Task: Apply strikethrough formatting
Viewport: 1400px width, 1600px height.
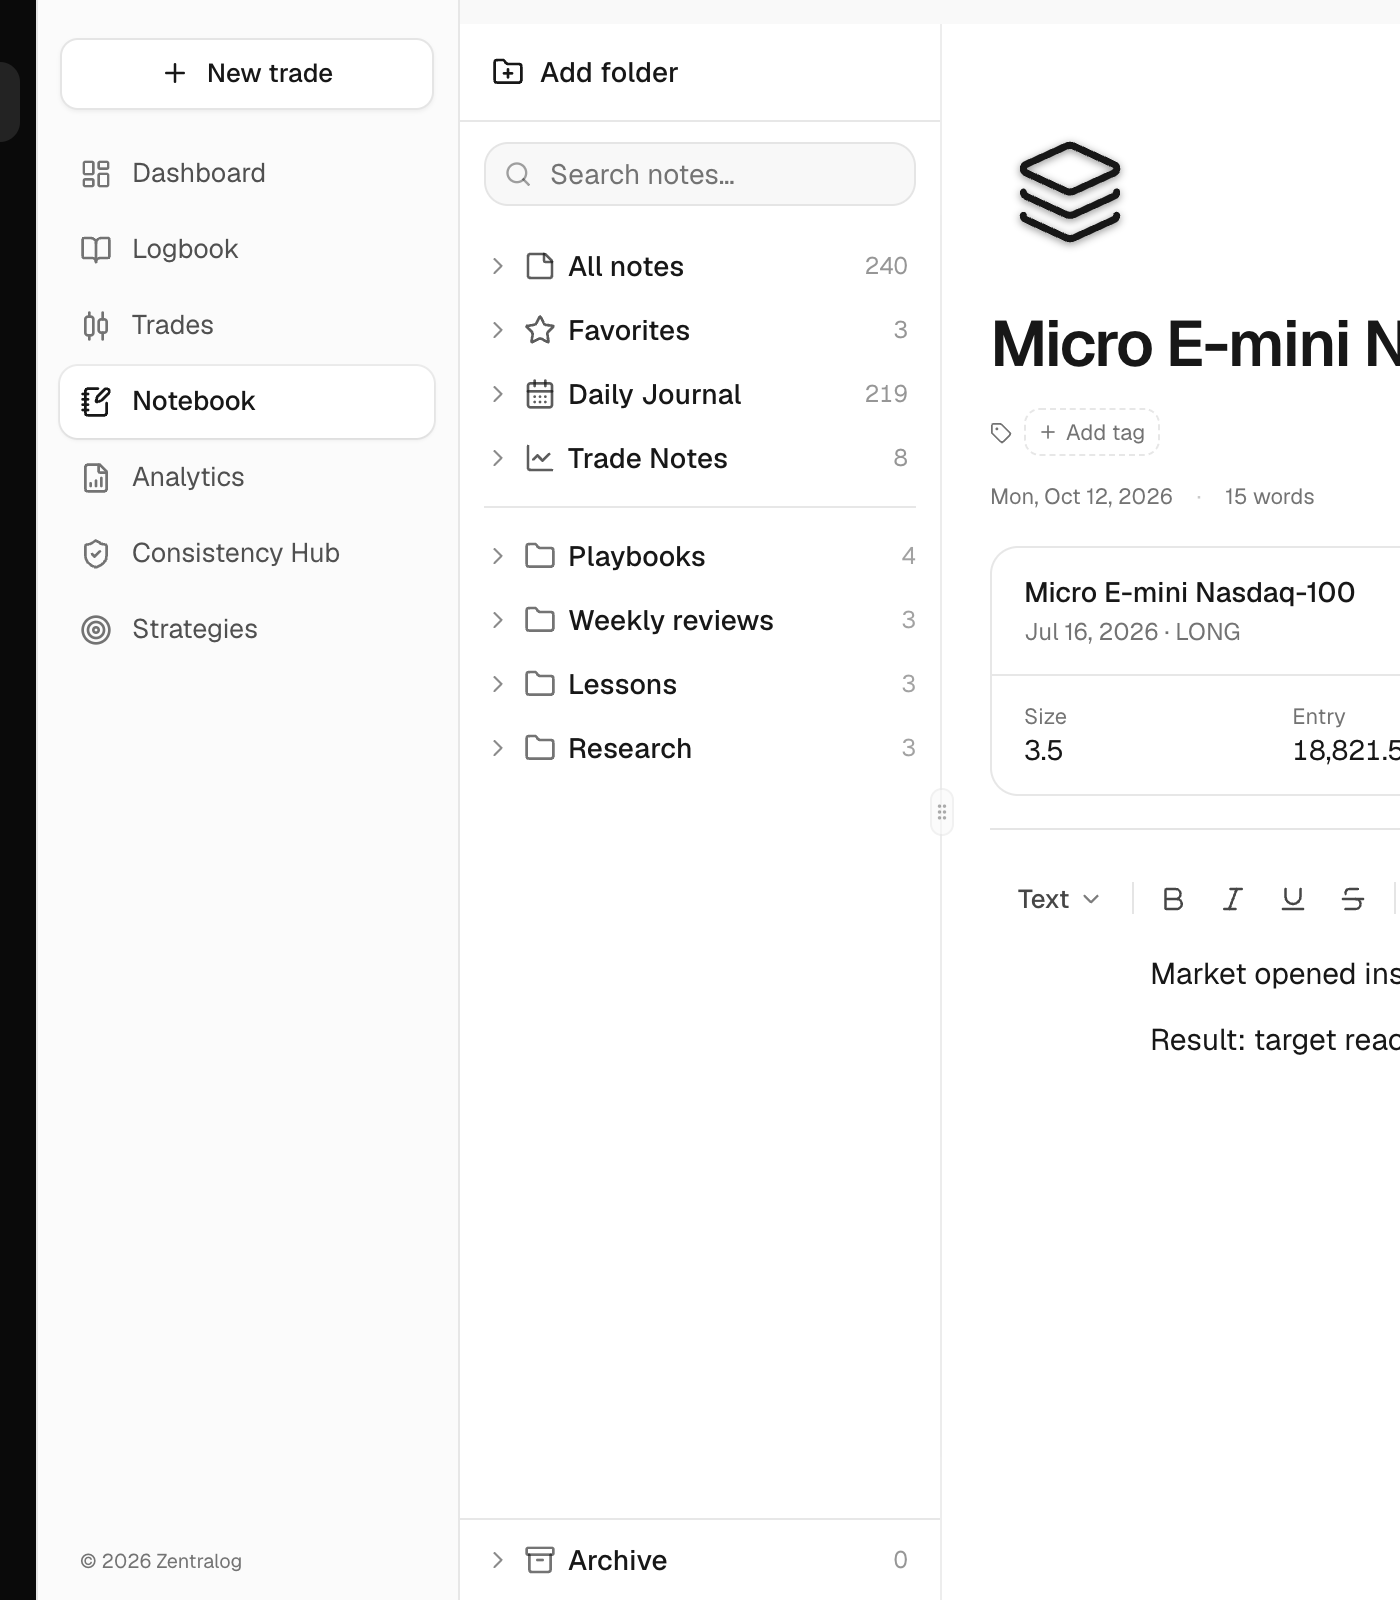Action: [1353, 900]
